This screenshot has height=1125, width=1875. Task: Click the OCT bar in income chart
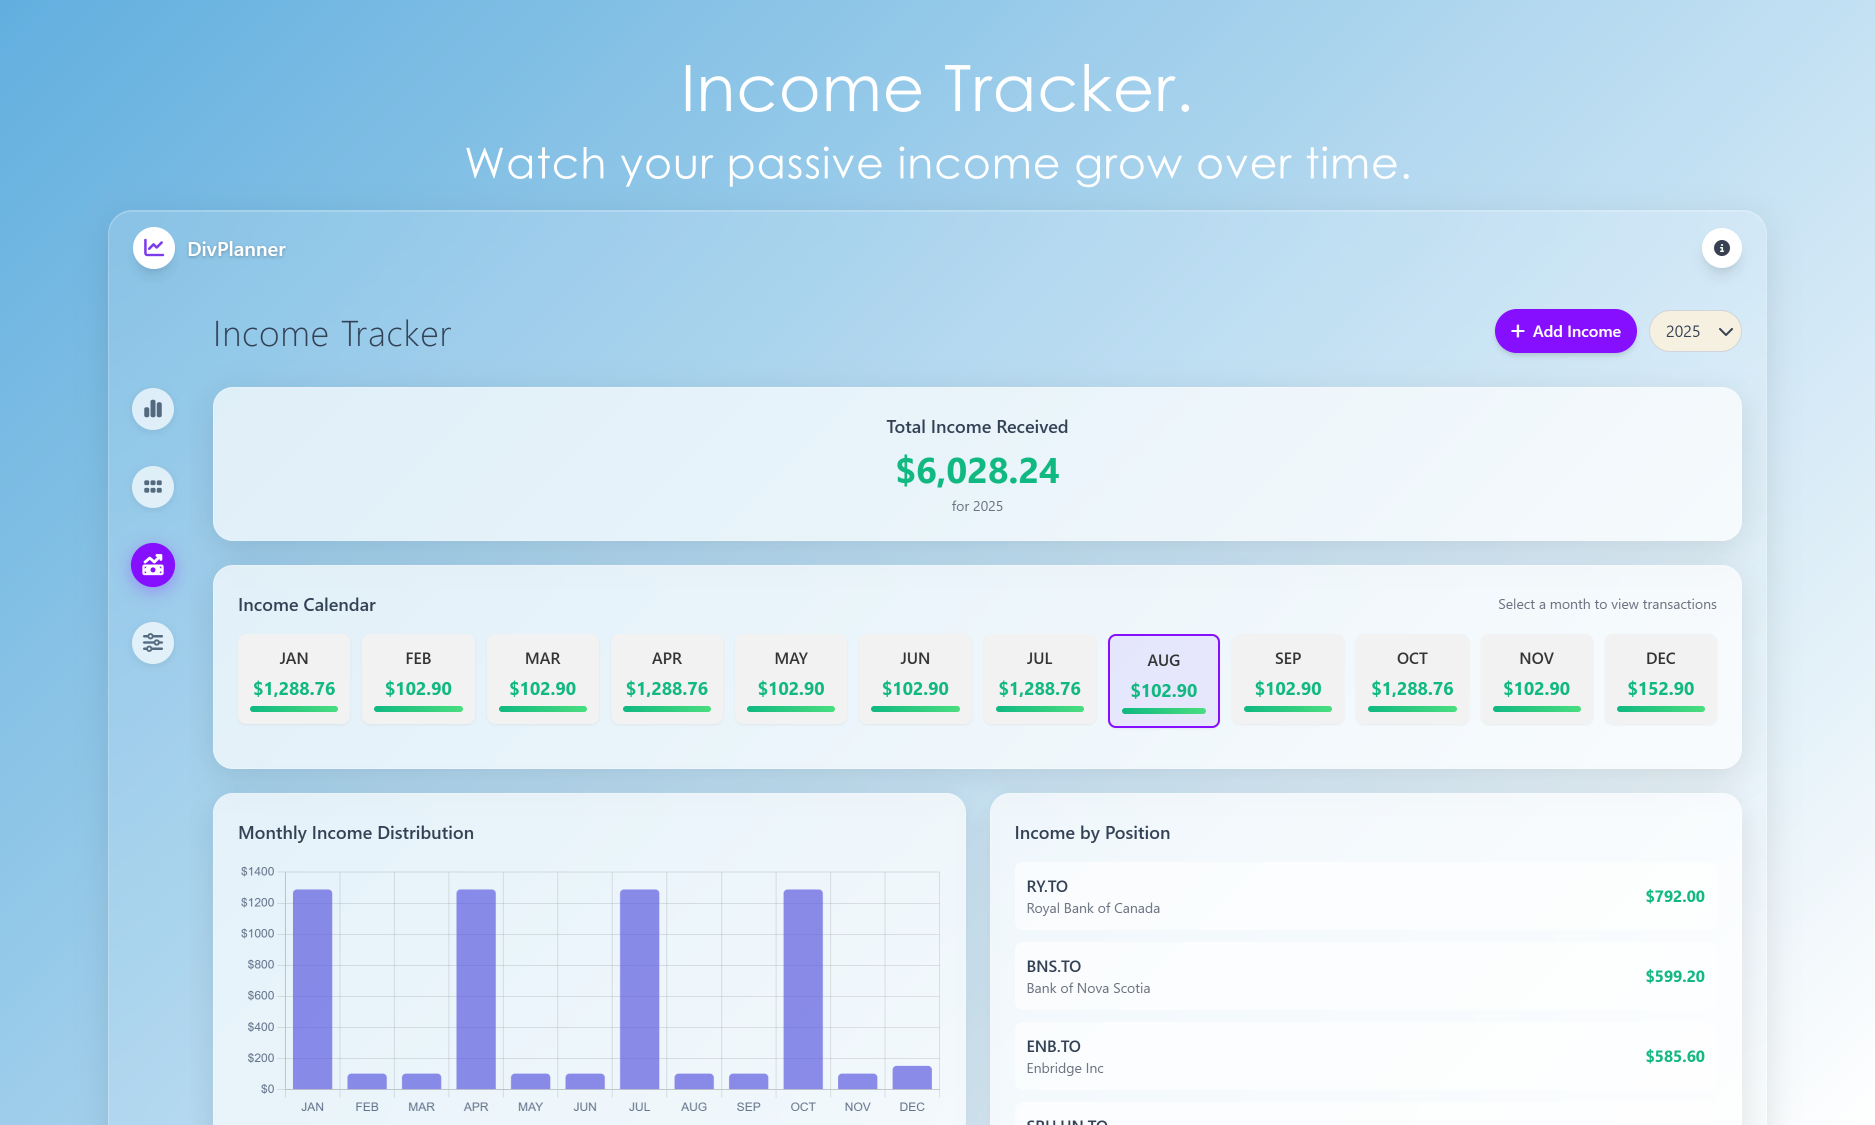tap(803, 989)
